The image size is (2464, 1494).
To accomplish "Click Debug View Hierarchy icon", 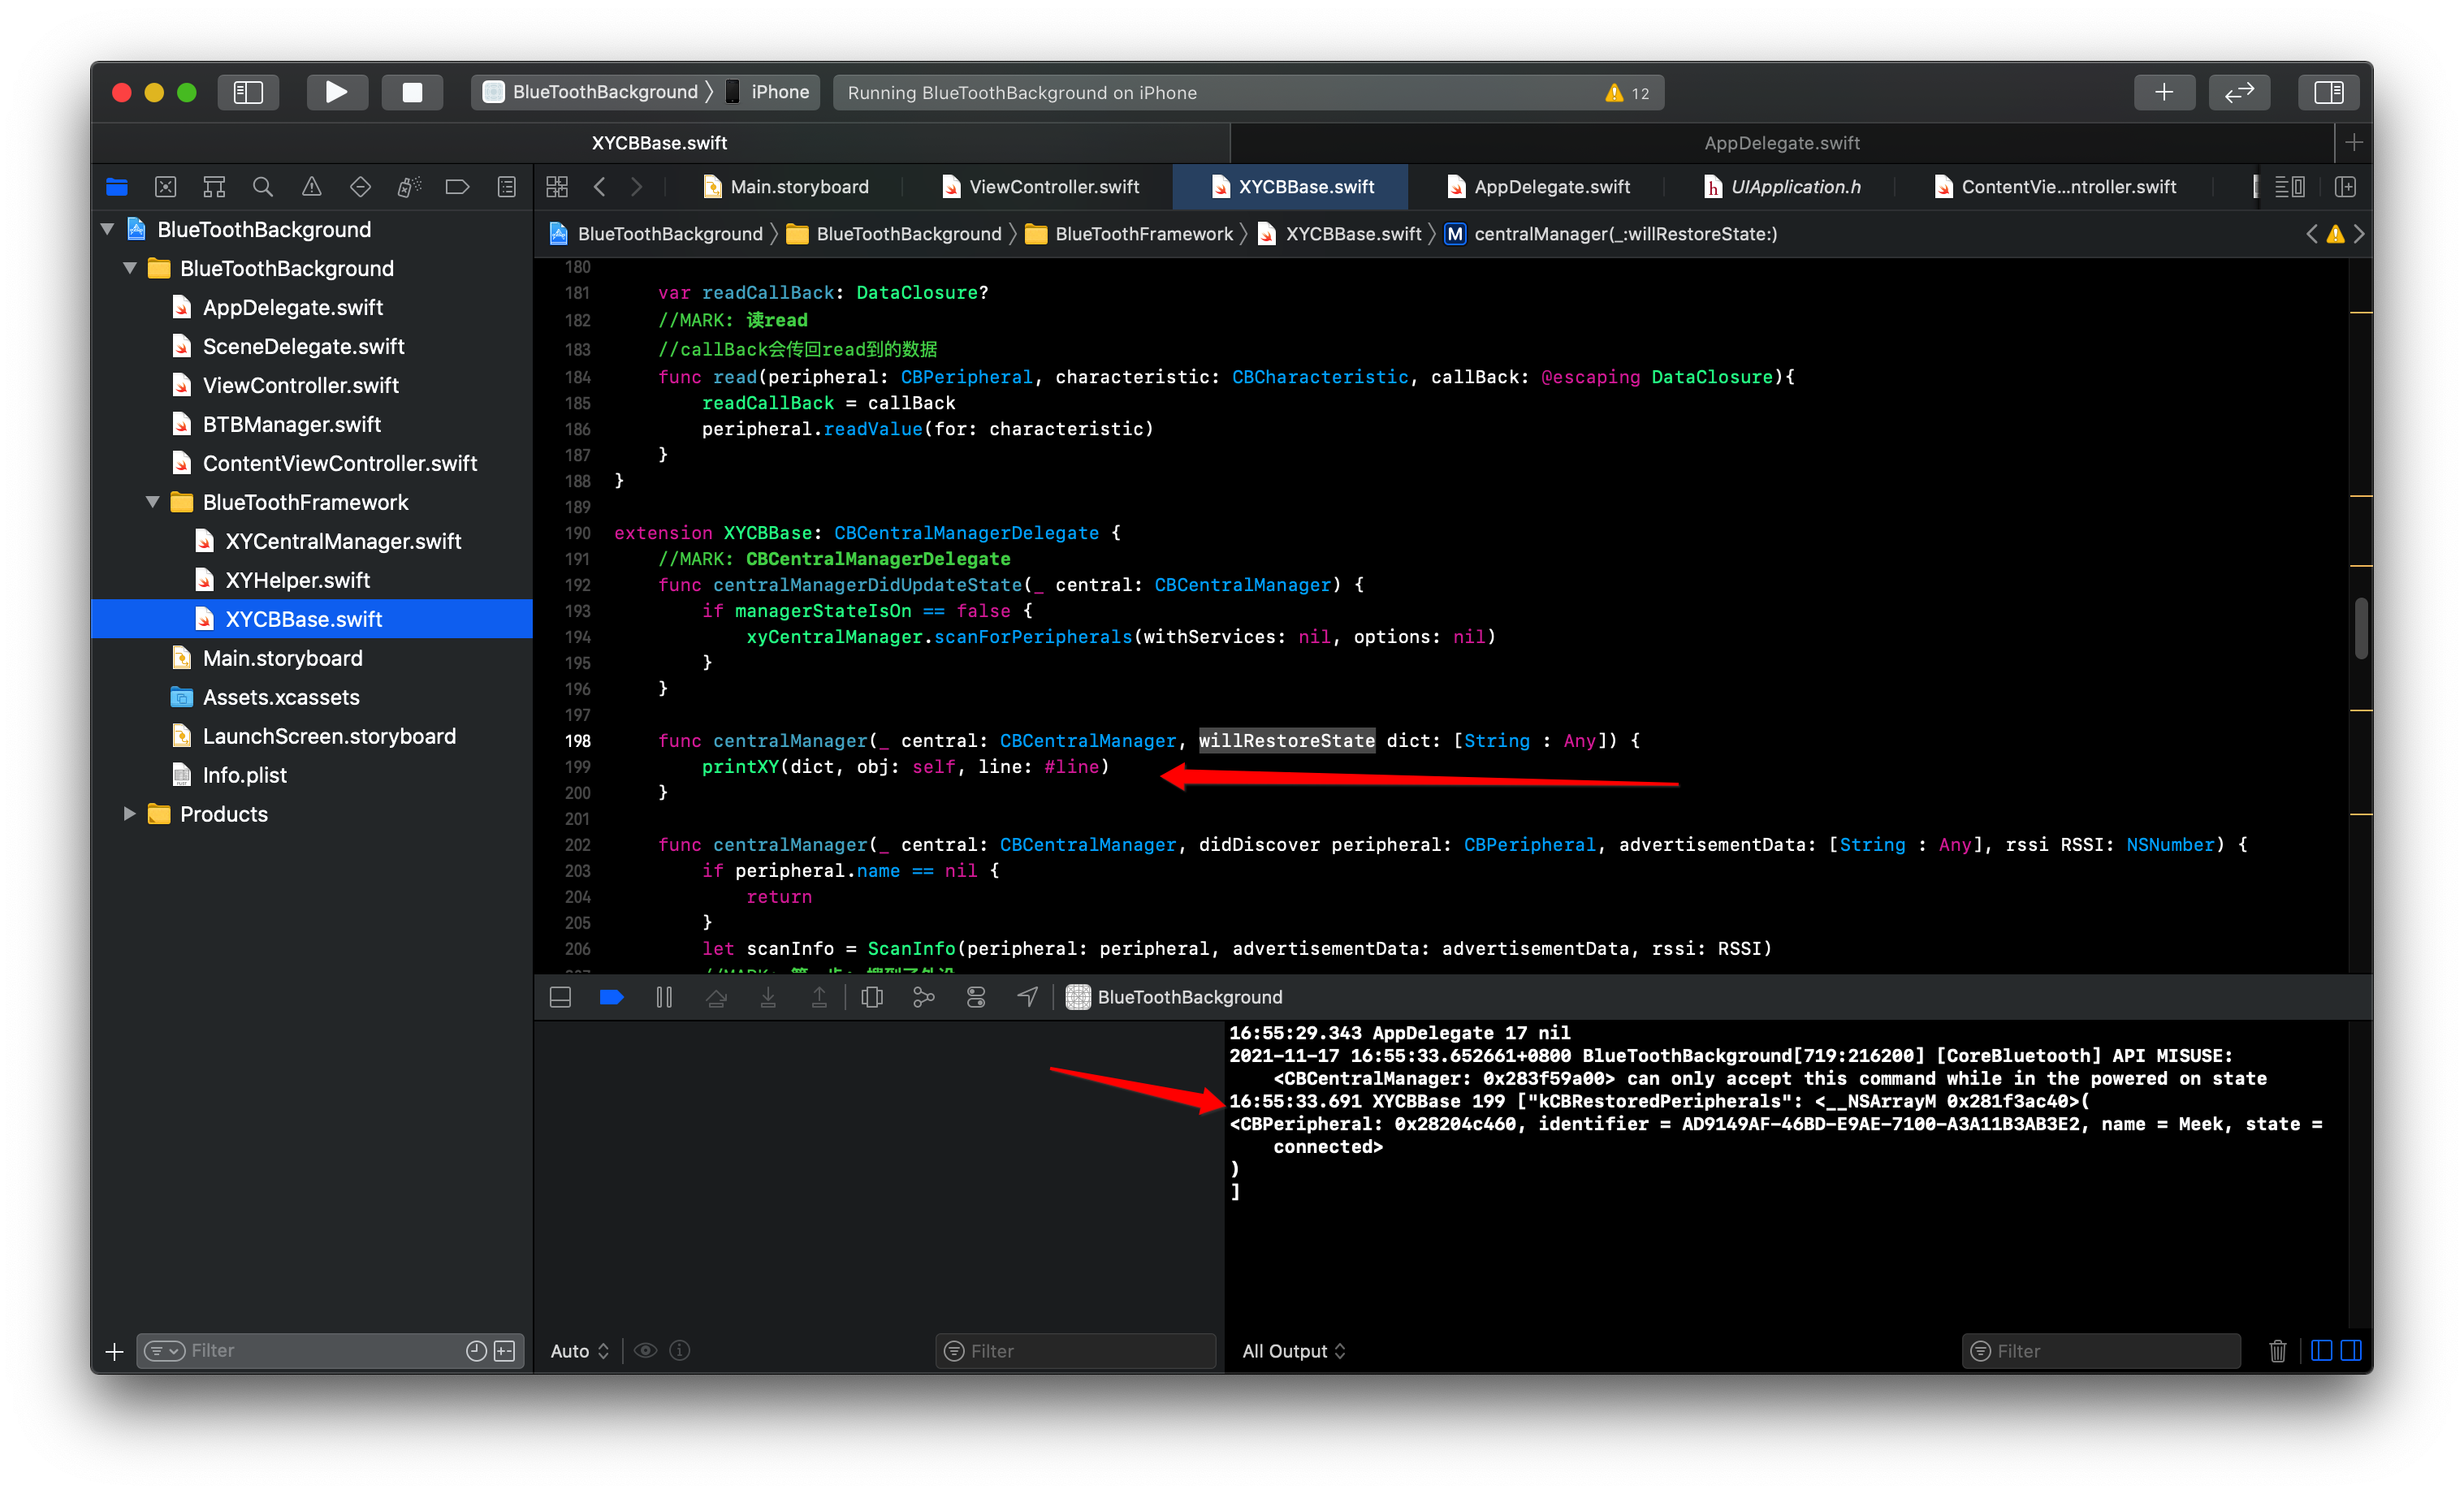I will pyautogui.click(x=872, y=997).
